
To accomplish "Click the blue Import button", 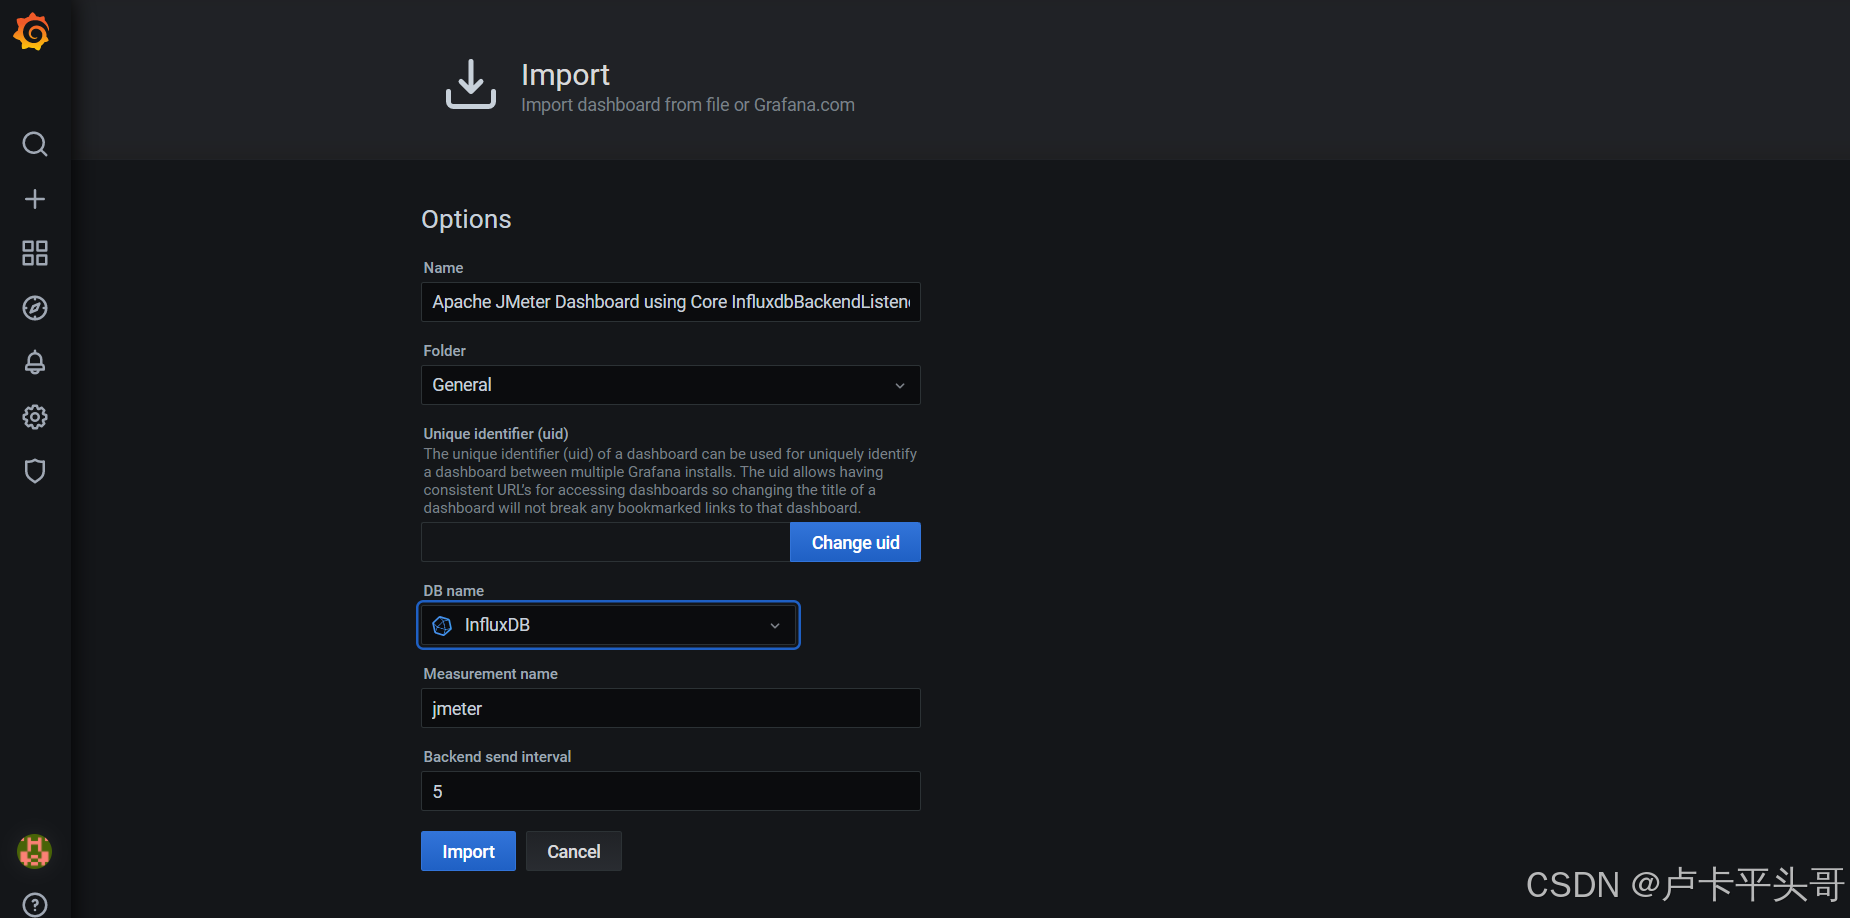I will (x=468, y=851).
